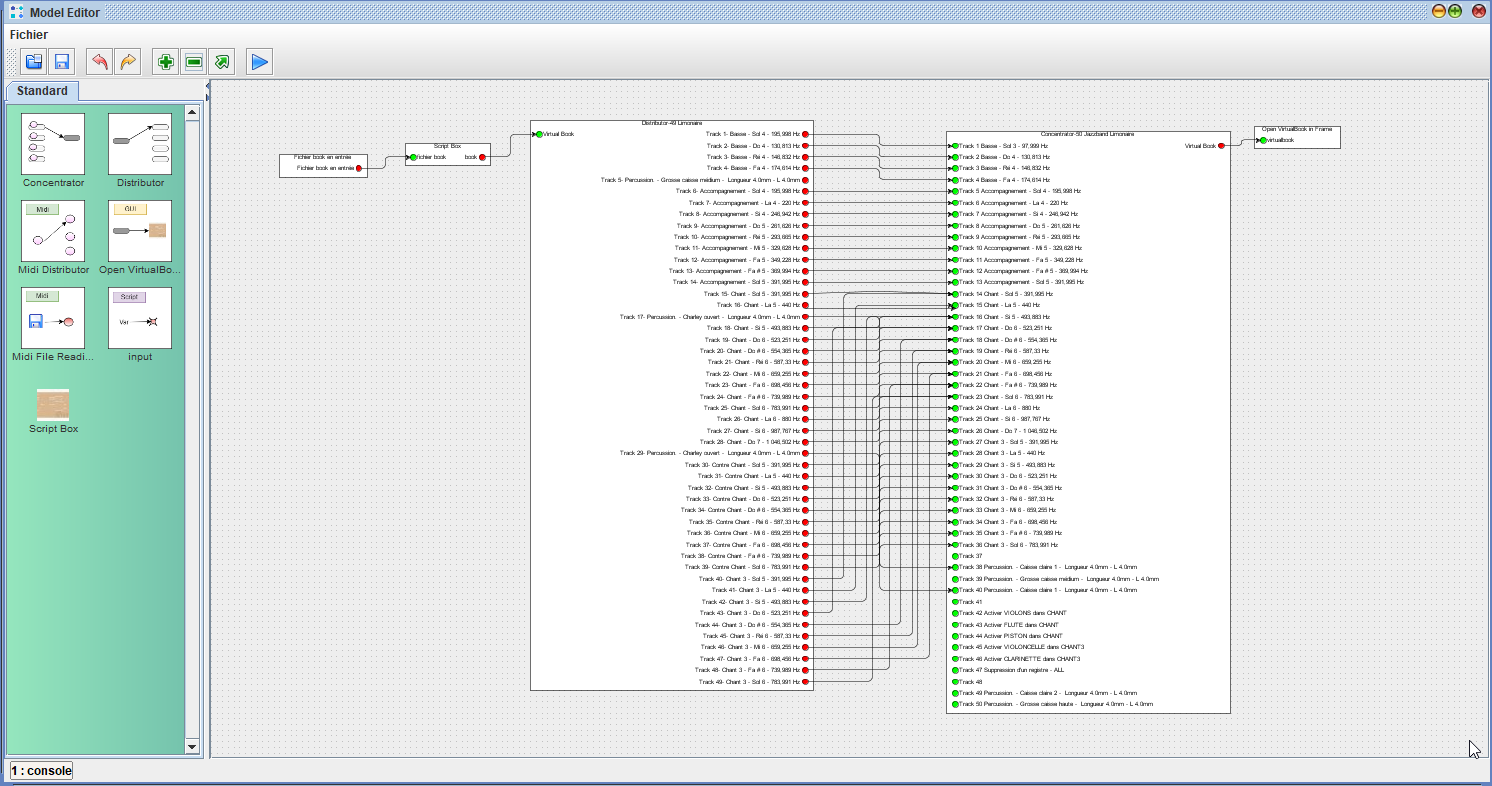Pick the Midi Distributor palette item
Screen dimensions: 1492x786
tap(53, 231)
